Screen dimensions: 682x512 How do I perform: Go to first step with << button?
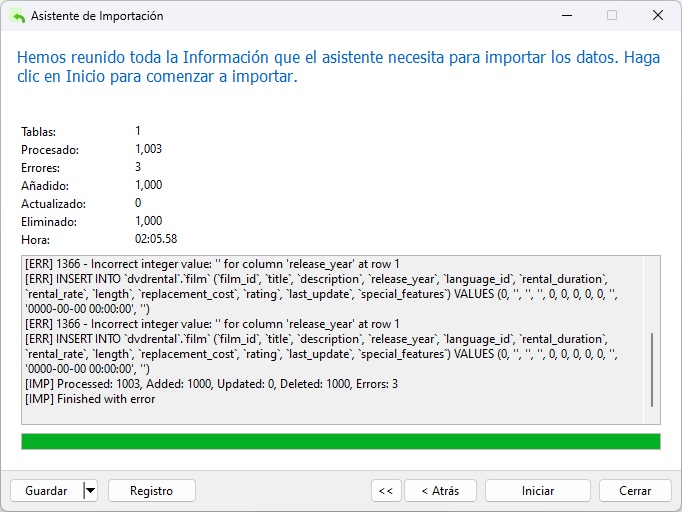(x=386, y=491)
